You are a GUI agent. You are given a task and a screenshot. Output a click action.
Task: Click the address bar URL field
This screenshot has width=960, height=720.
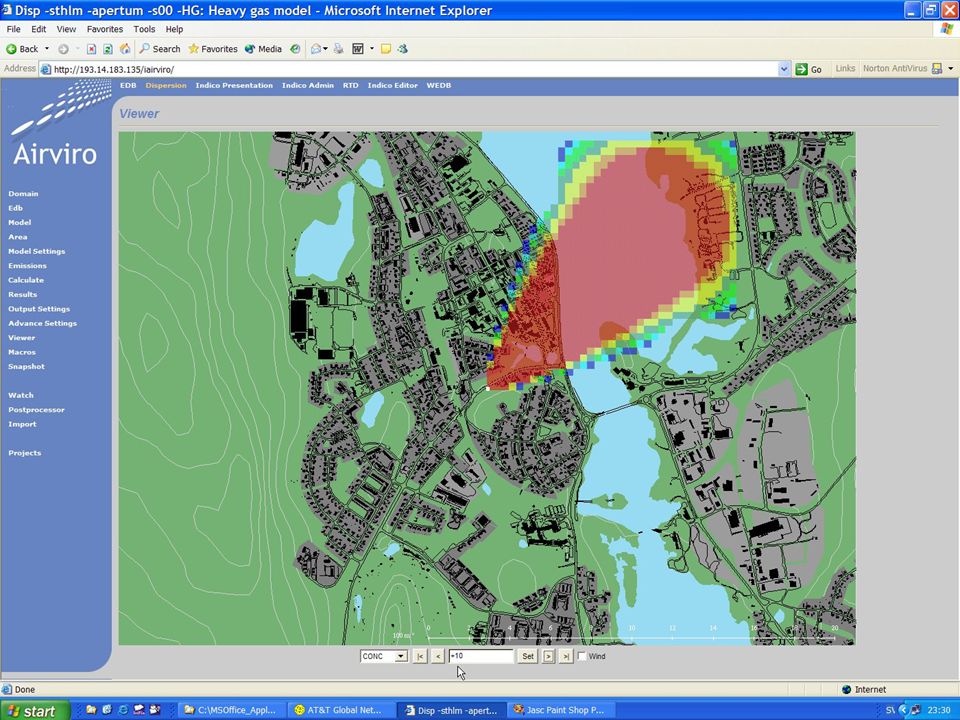(409, 69)
